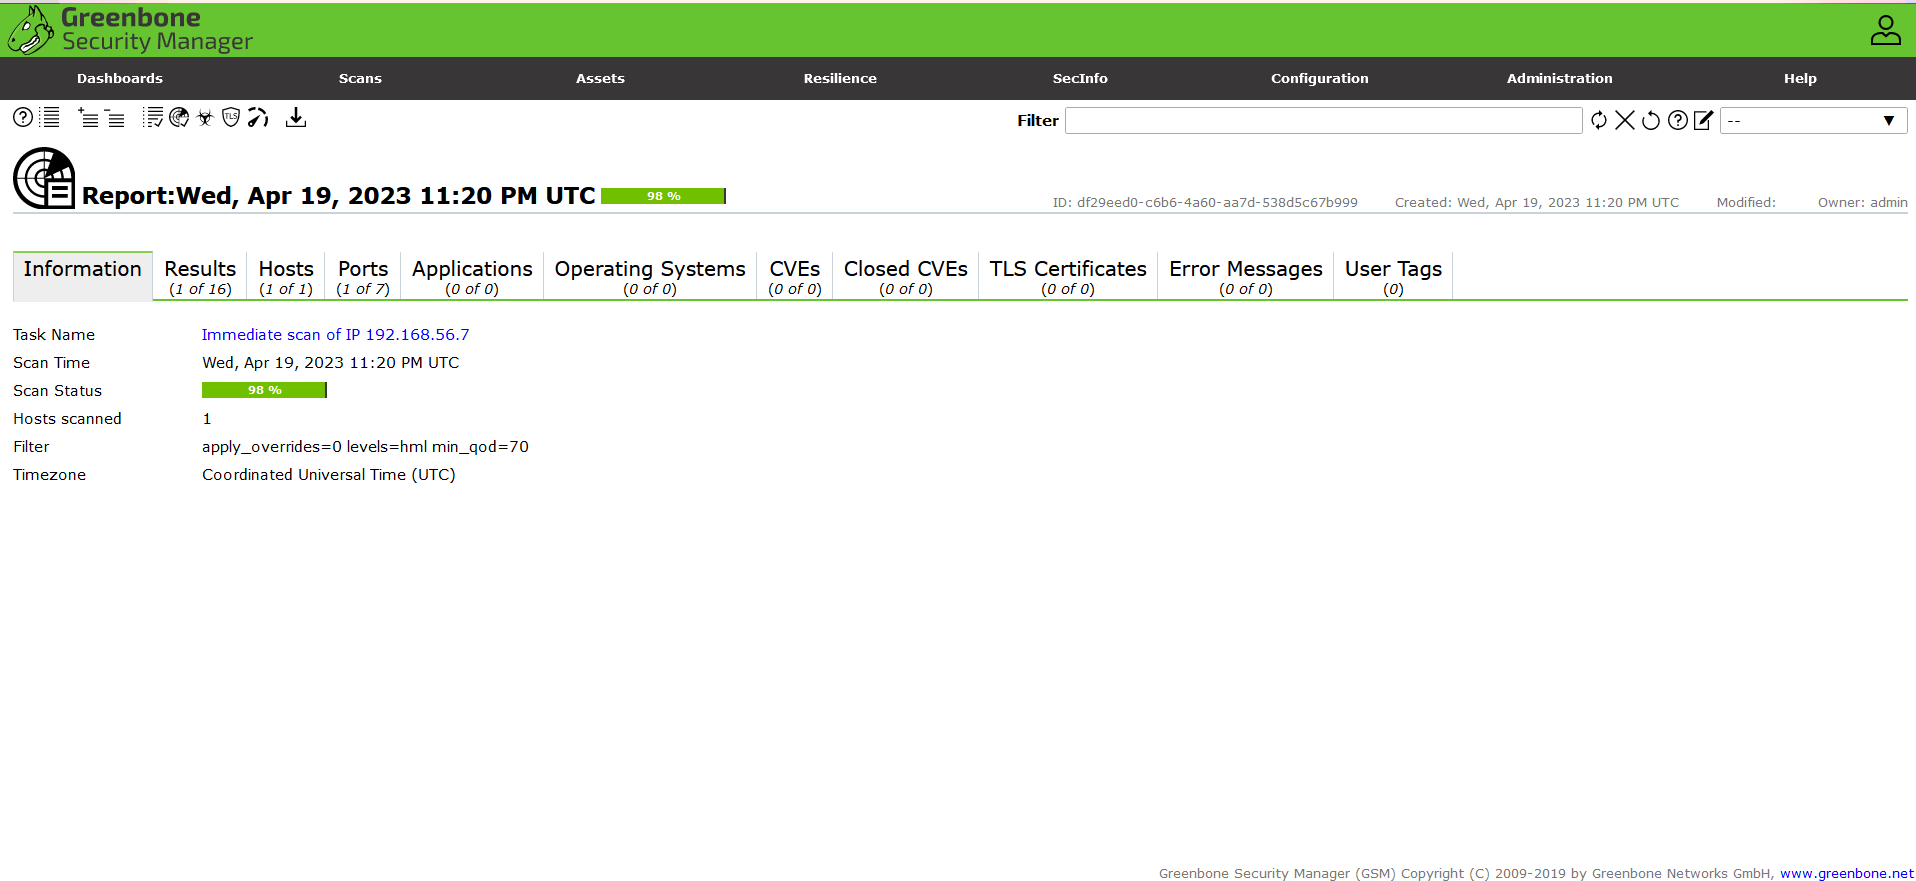Click the Scan Status 98 % progress bar
The image size is (1916, 881).
264,390
